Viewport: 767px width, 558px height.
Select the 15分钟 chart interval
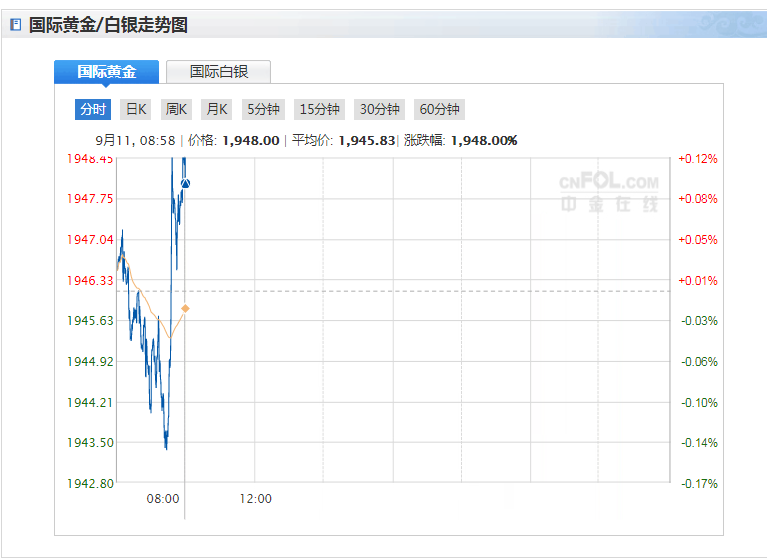coord(319,109)
